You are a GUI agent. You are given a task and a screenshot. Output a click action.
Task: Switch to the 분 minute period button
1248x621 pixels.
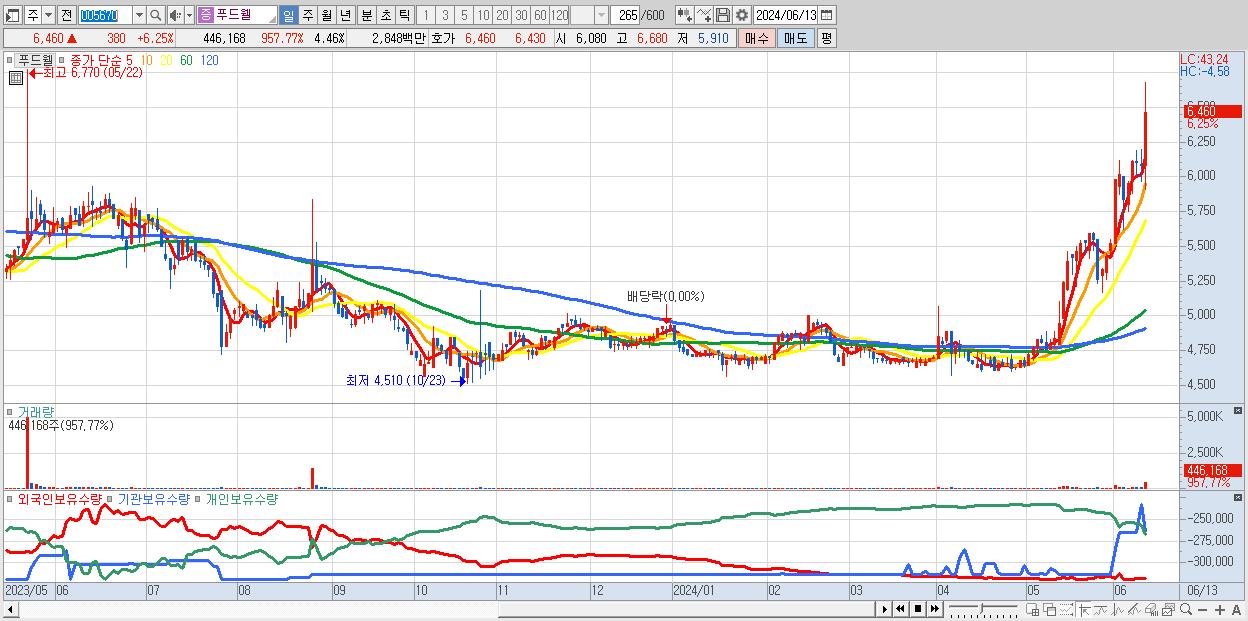[367, 15]
